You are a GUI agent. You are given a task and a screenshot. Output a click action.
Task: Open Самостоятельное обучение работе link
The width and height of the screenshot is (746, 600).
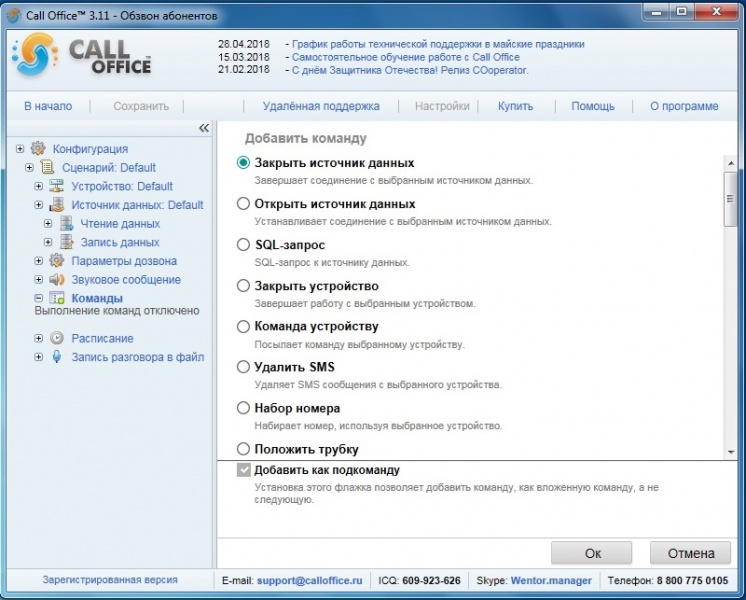(x=406, y=57)
